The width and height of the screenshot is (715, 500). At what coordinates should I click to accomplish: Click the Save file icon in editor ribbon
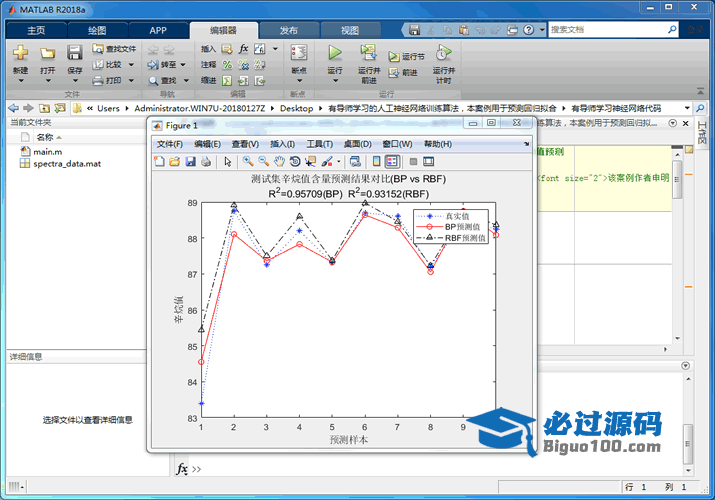[x=75, y=53]
